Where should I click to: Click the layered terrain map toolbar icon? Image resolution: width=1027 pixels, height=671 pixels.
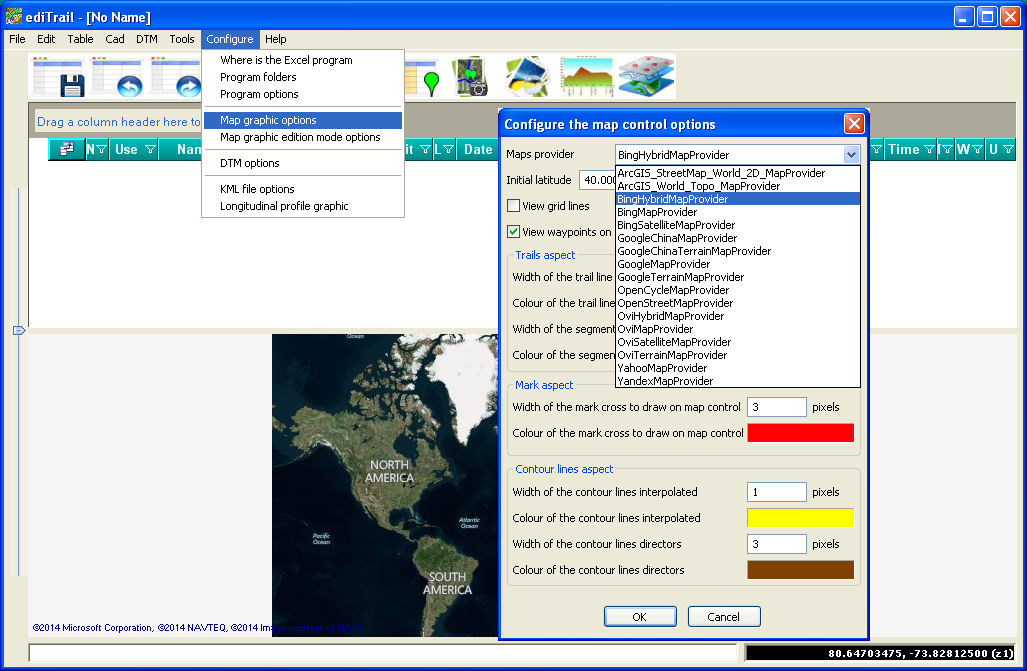click(646, 77)
